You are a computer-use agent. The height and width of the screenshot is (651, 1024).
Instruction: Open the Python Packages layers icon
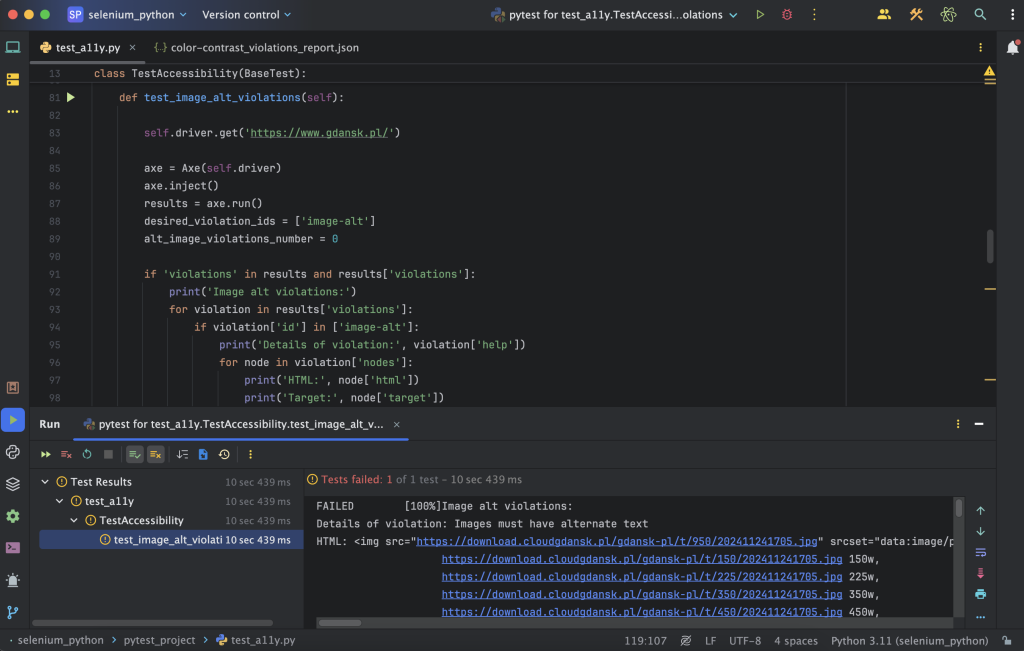pos(13,484)
